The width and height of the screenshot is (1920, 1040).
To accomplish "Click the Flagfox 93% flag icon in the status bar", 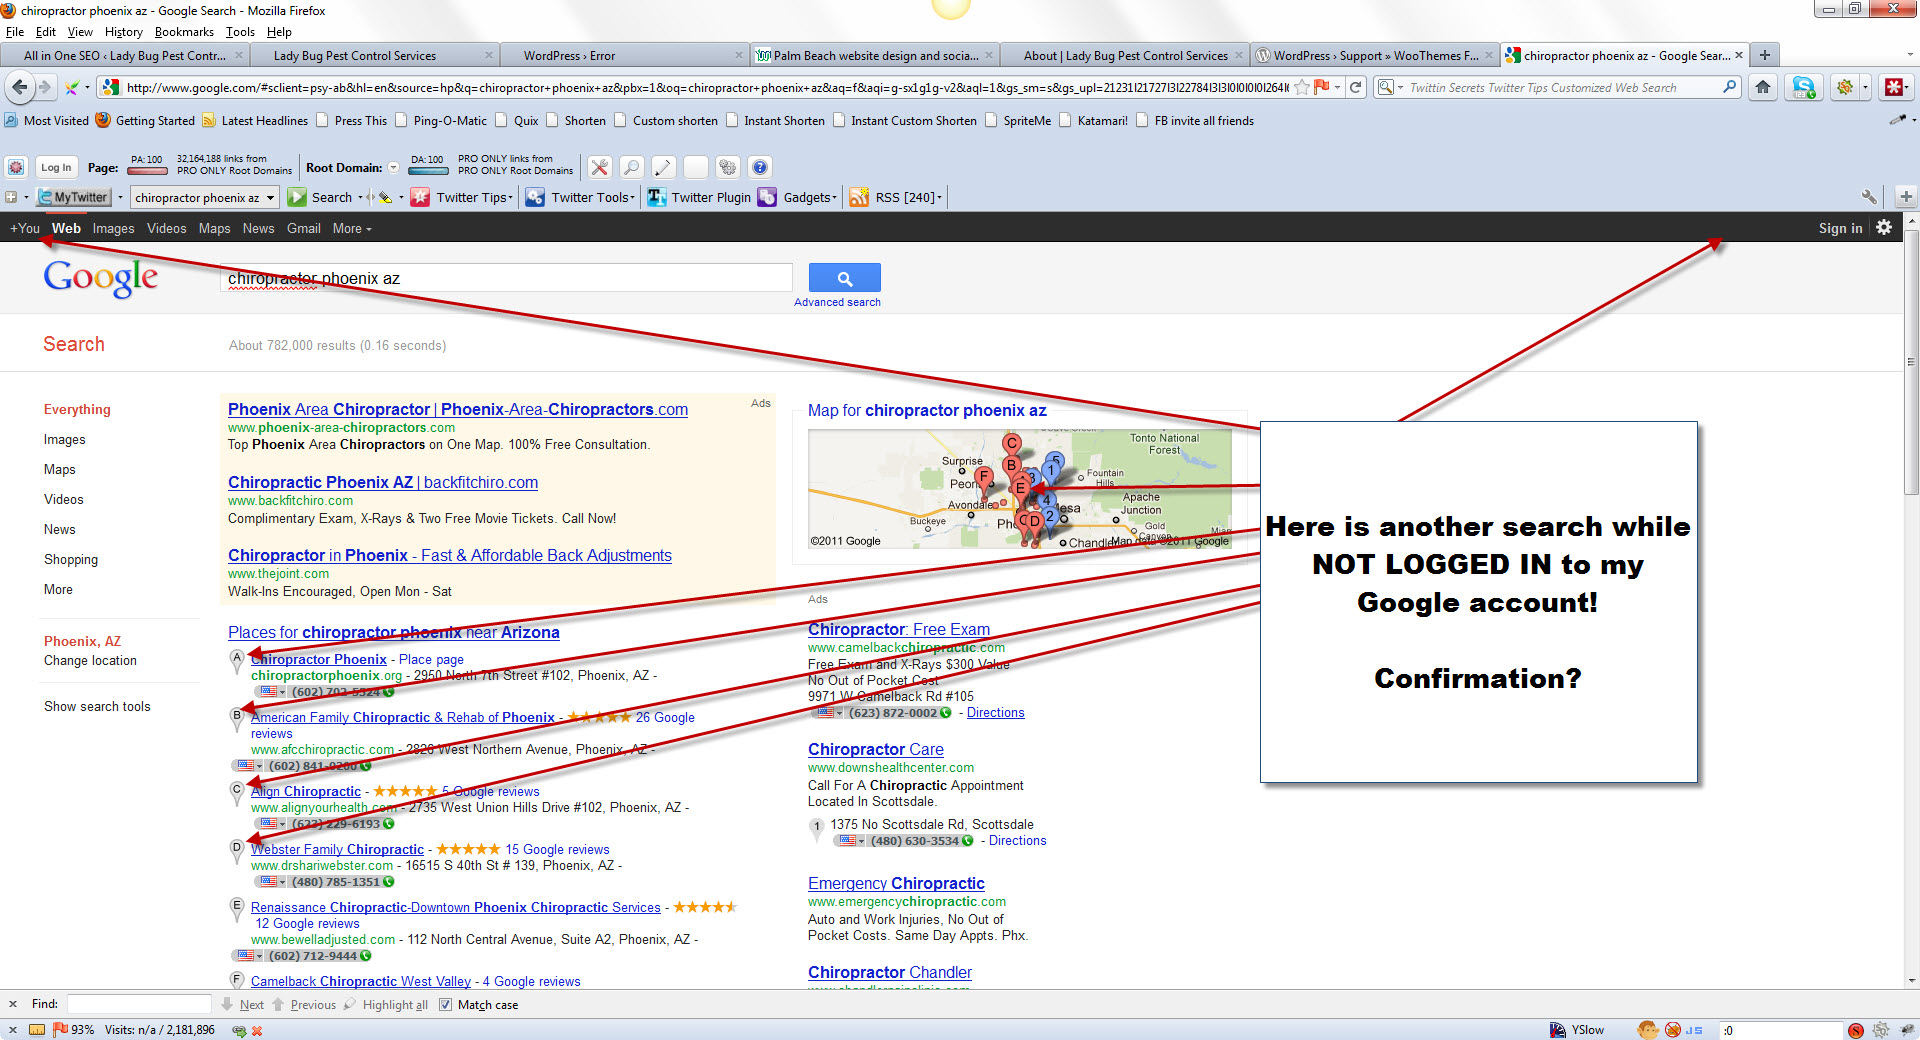I will pyautogui.click(x=60, y=1029).
